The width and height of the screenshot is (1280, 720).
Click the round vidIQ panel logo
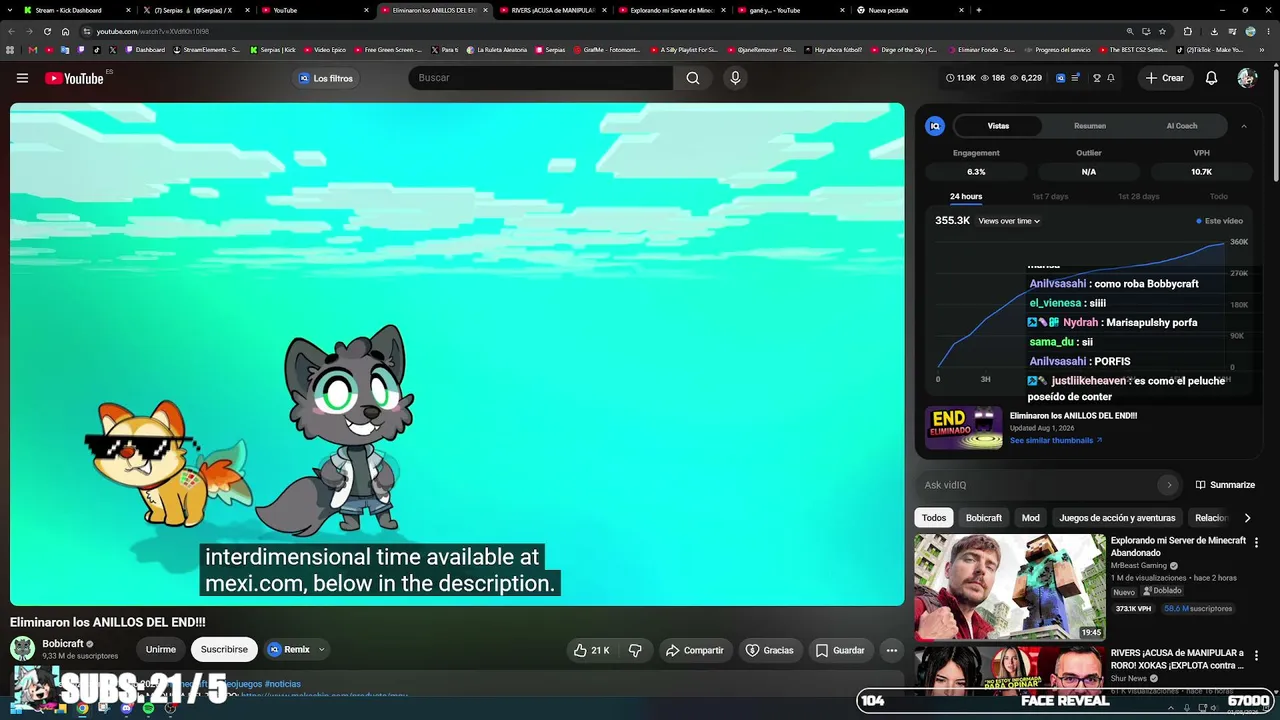pos(935,126)
